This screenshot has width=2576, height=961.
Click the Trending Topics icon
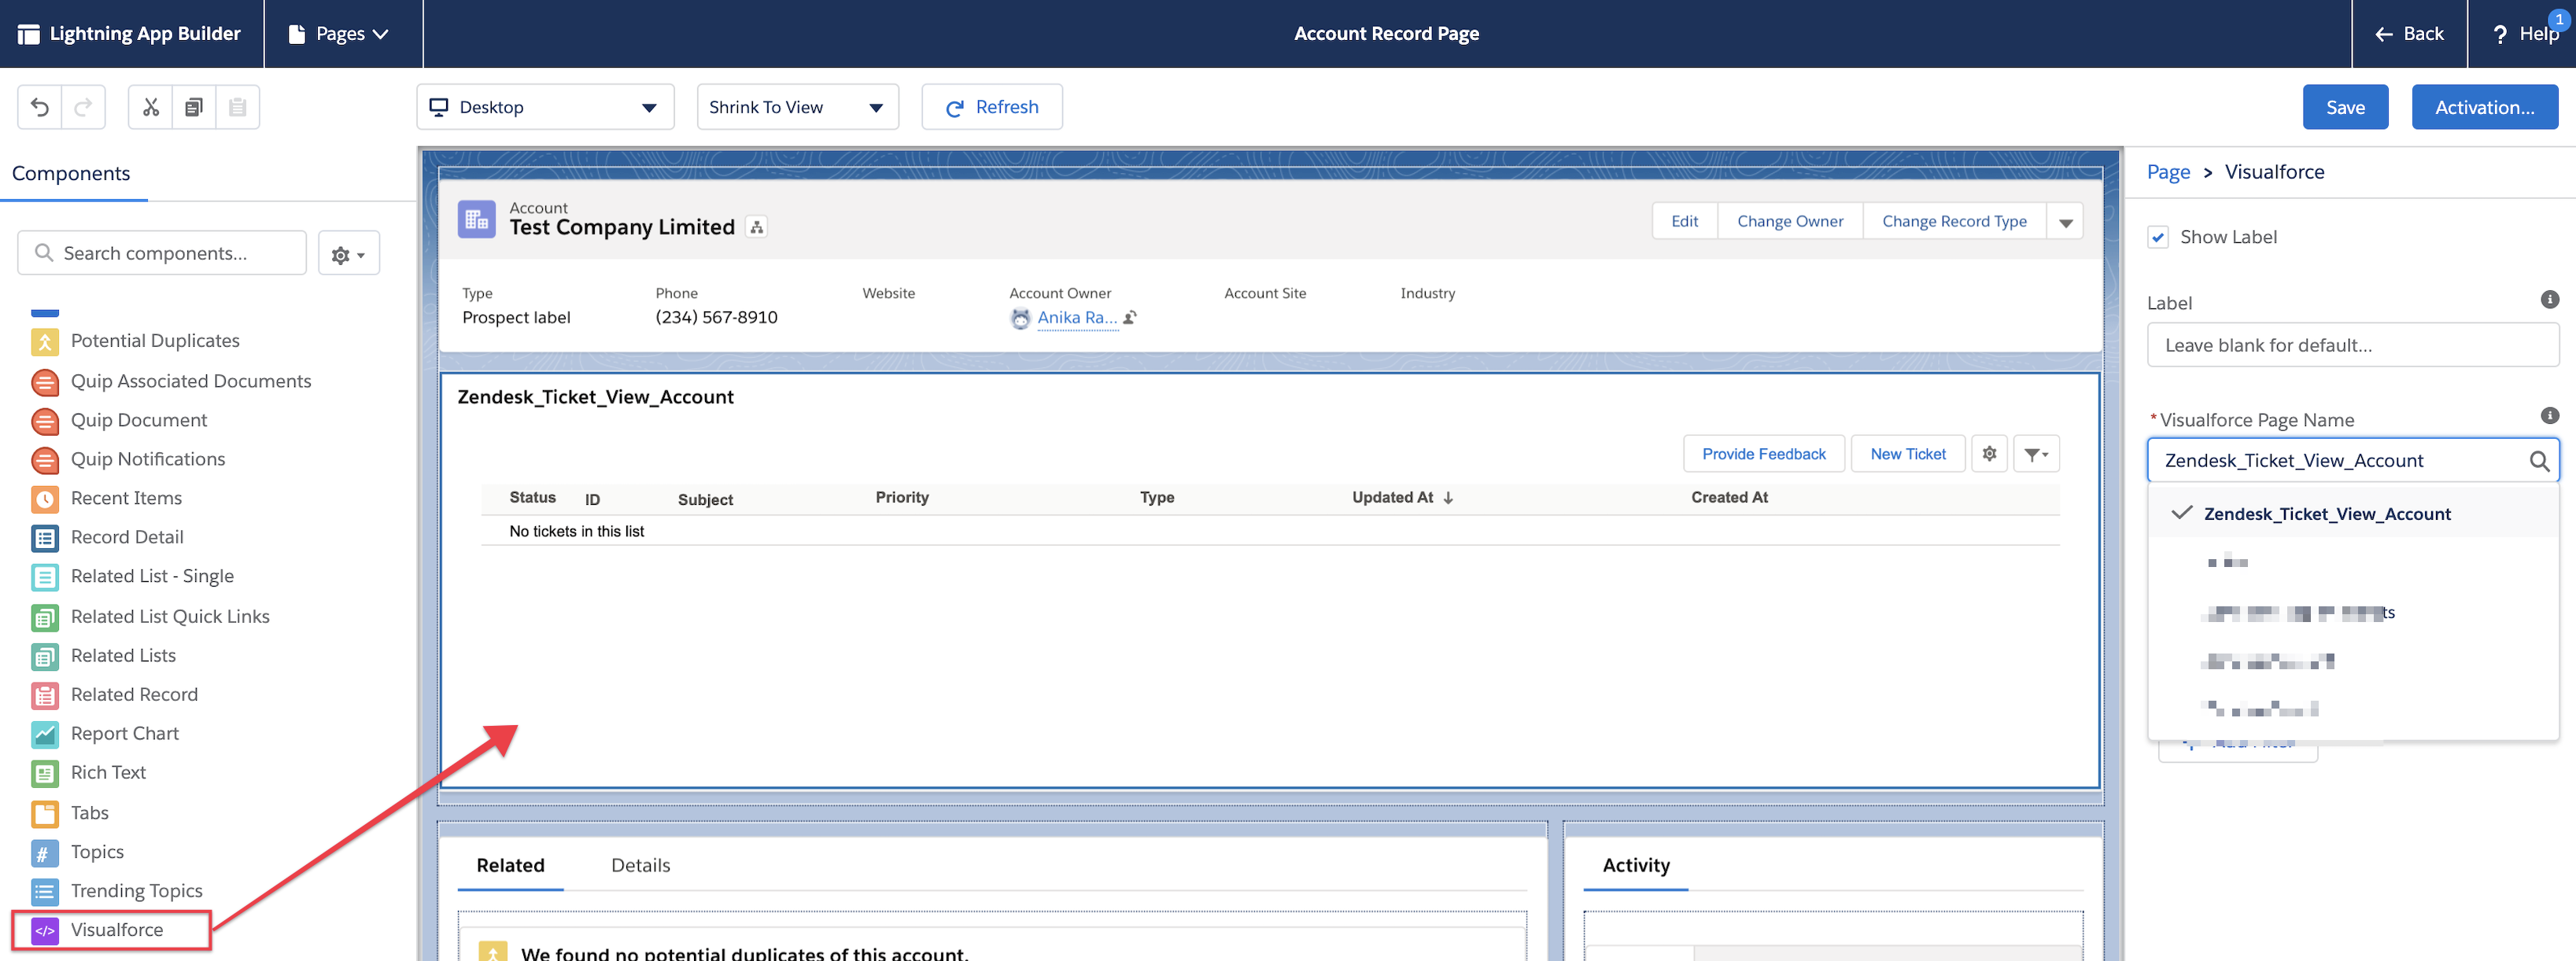[45, 892]
